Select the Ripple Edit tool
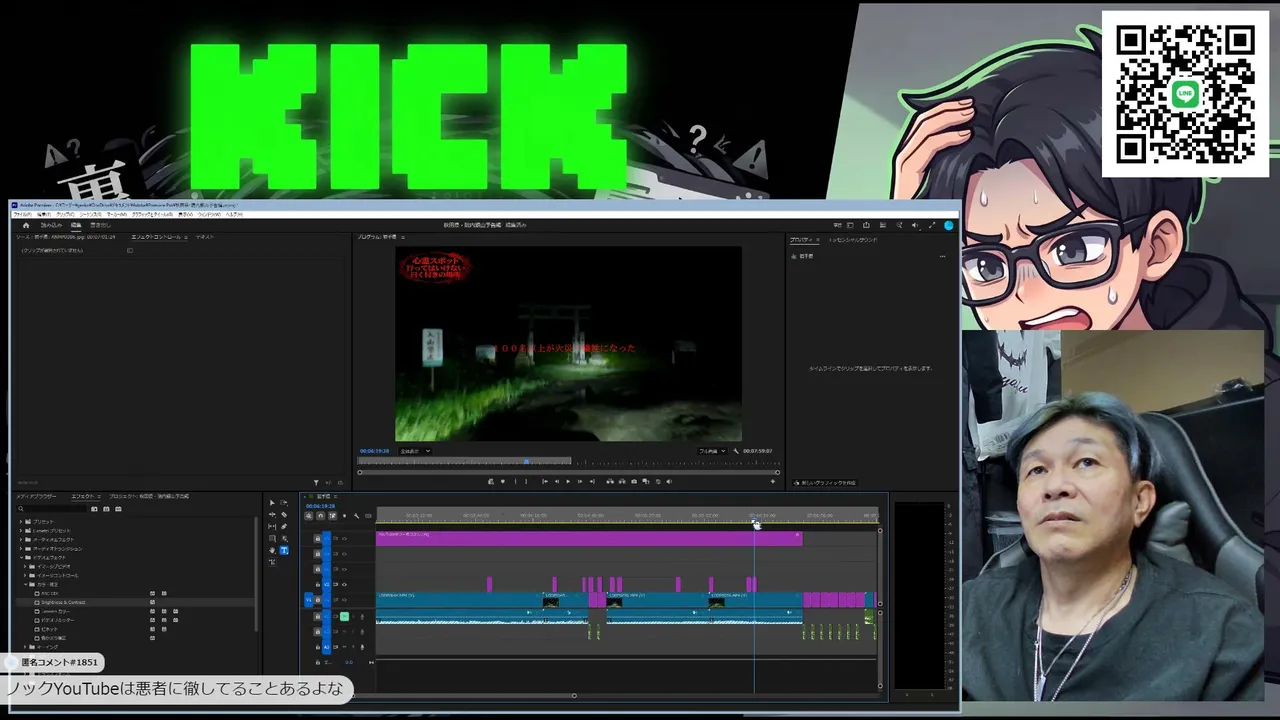 pyautogui.click(x=272, y=515)
